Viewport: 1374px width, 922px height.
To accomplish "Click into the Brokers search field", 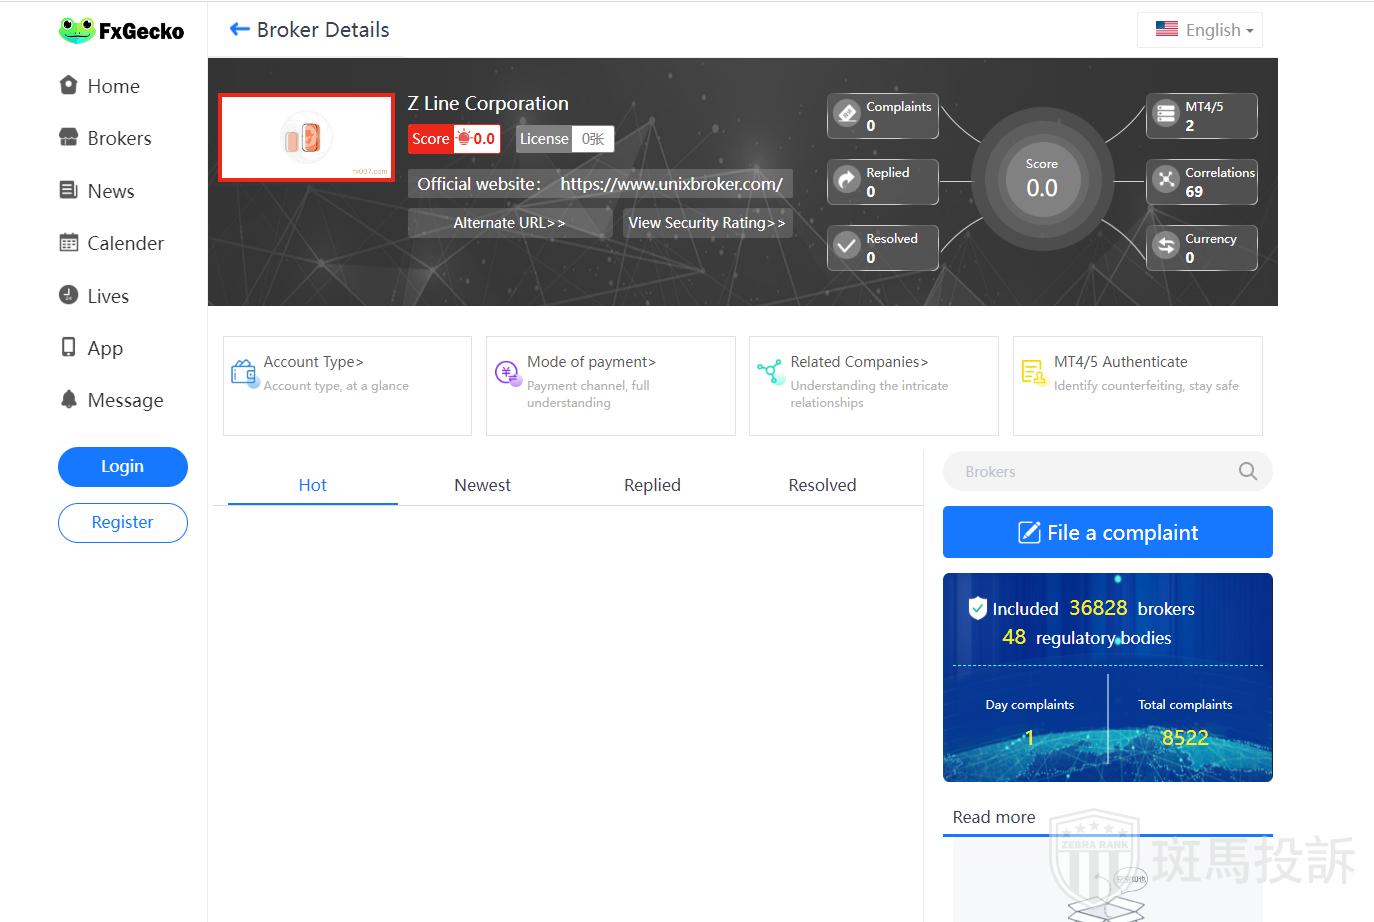I will [1090, 471].
